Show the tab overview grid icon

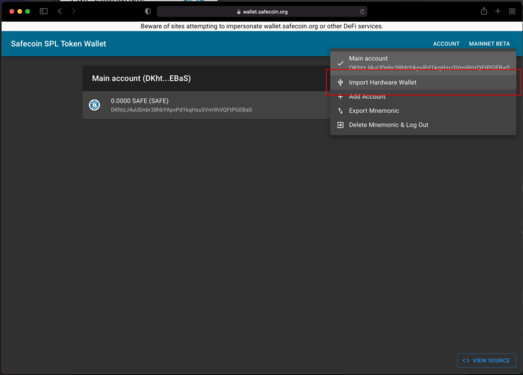(512, 11)
